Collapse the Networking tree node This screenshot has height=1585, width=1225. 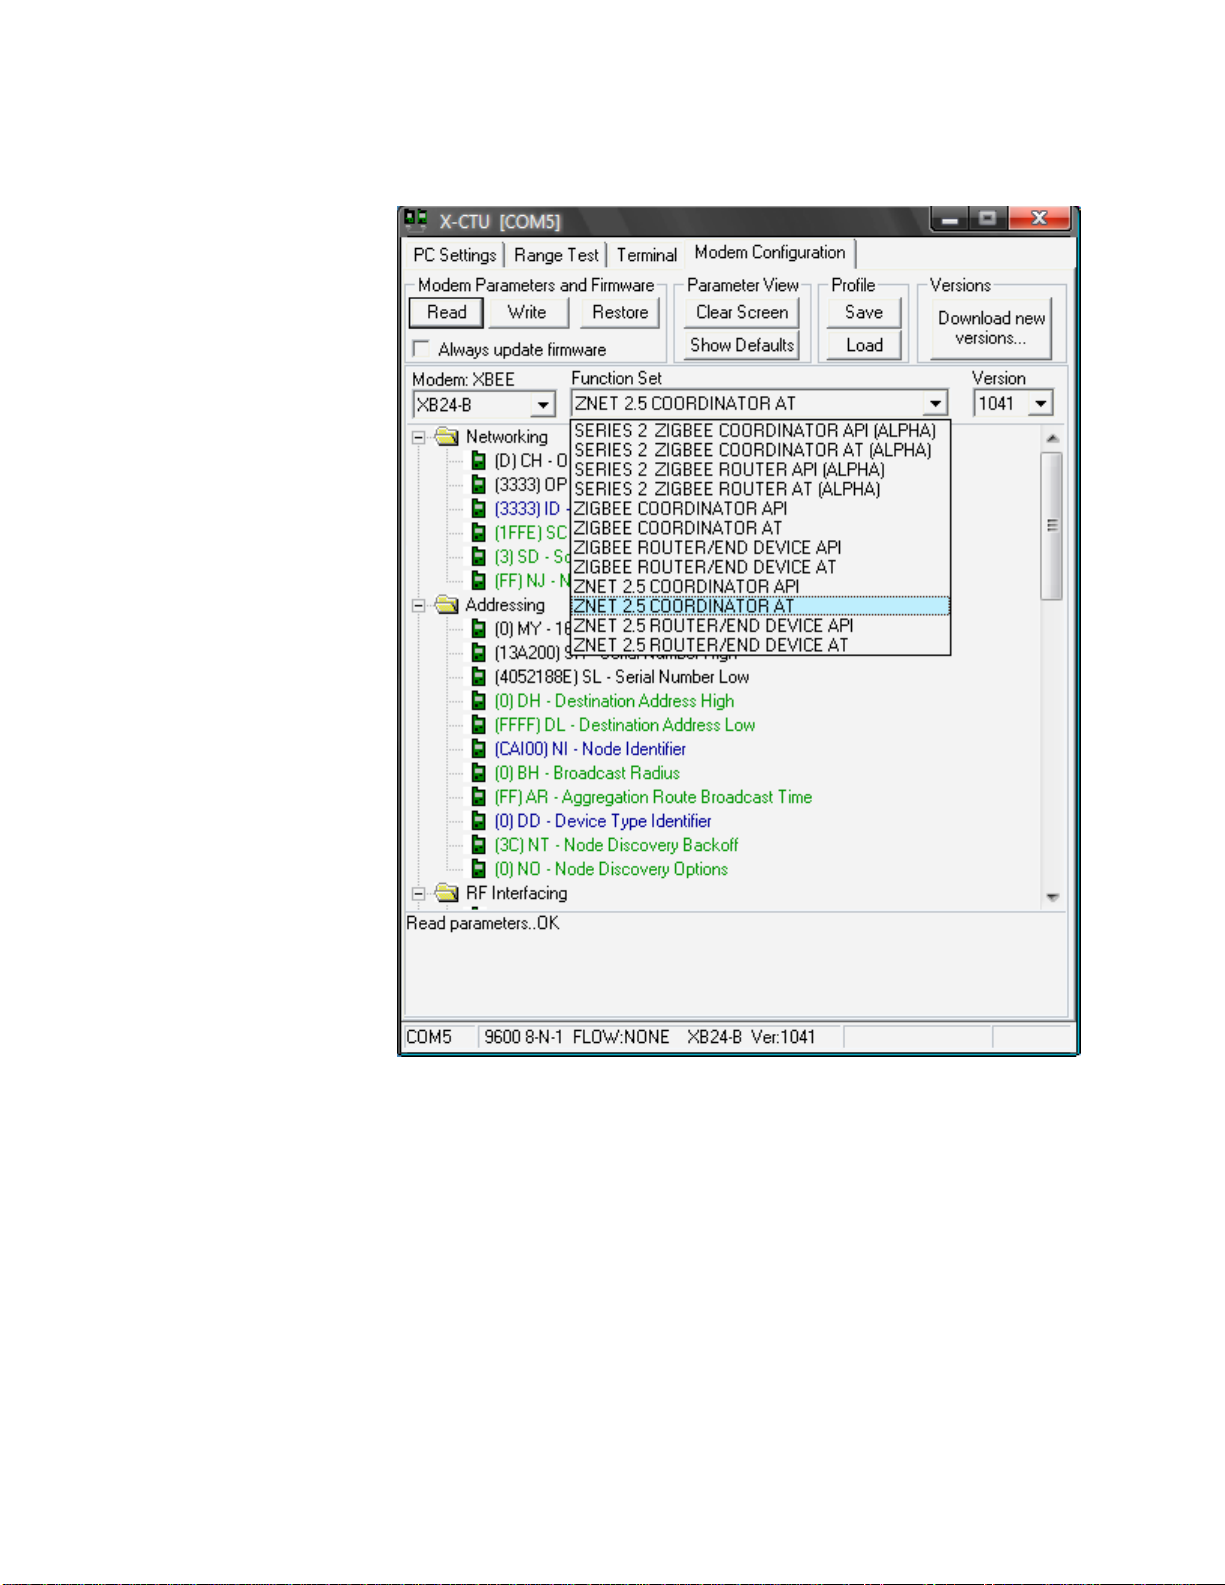(x=419, y=437)
